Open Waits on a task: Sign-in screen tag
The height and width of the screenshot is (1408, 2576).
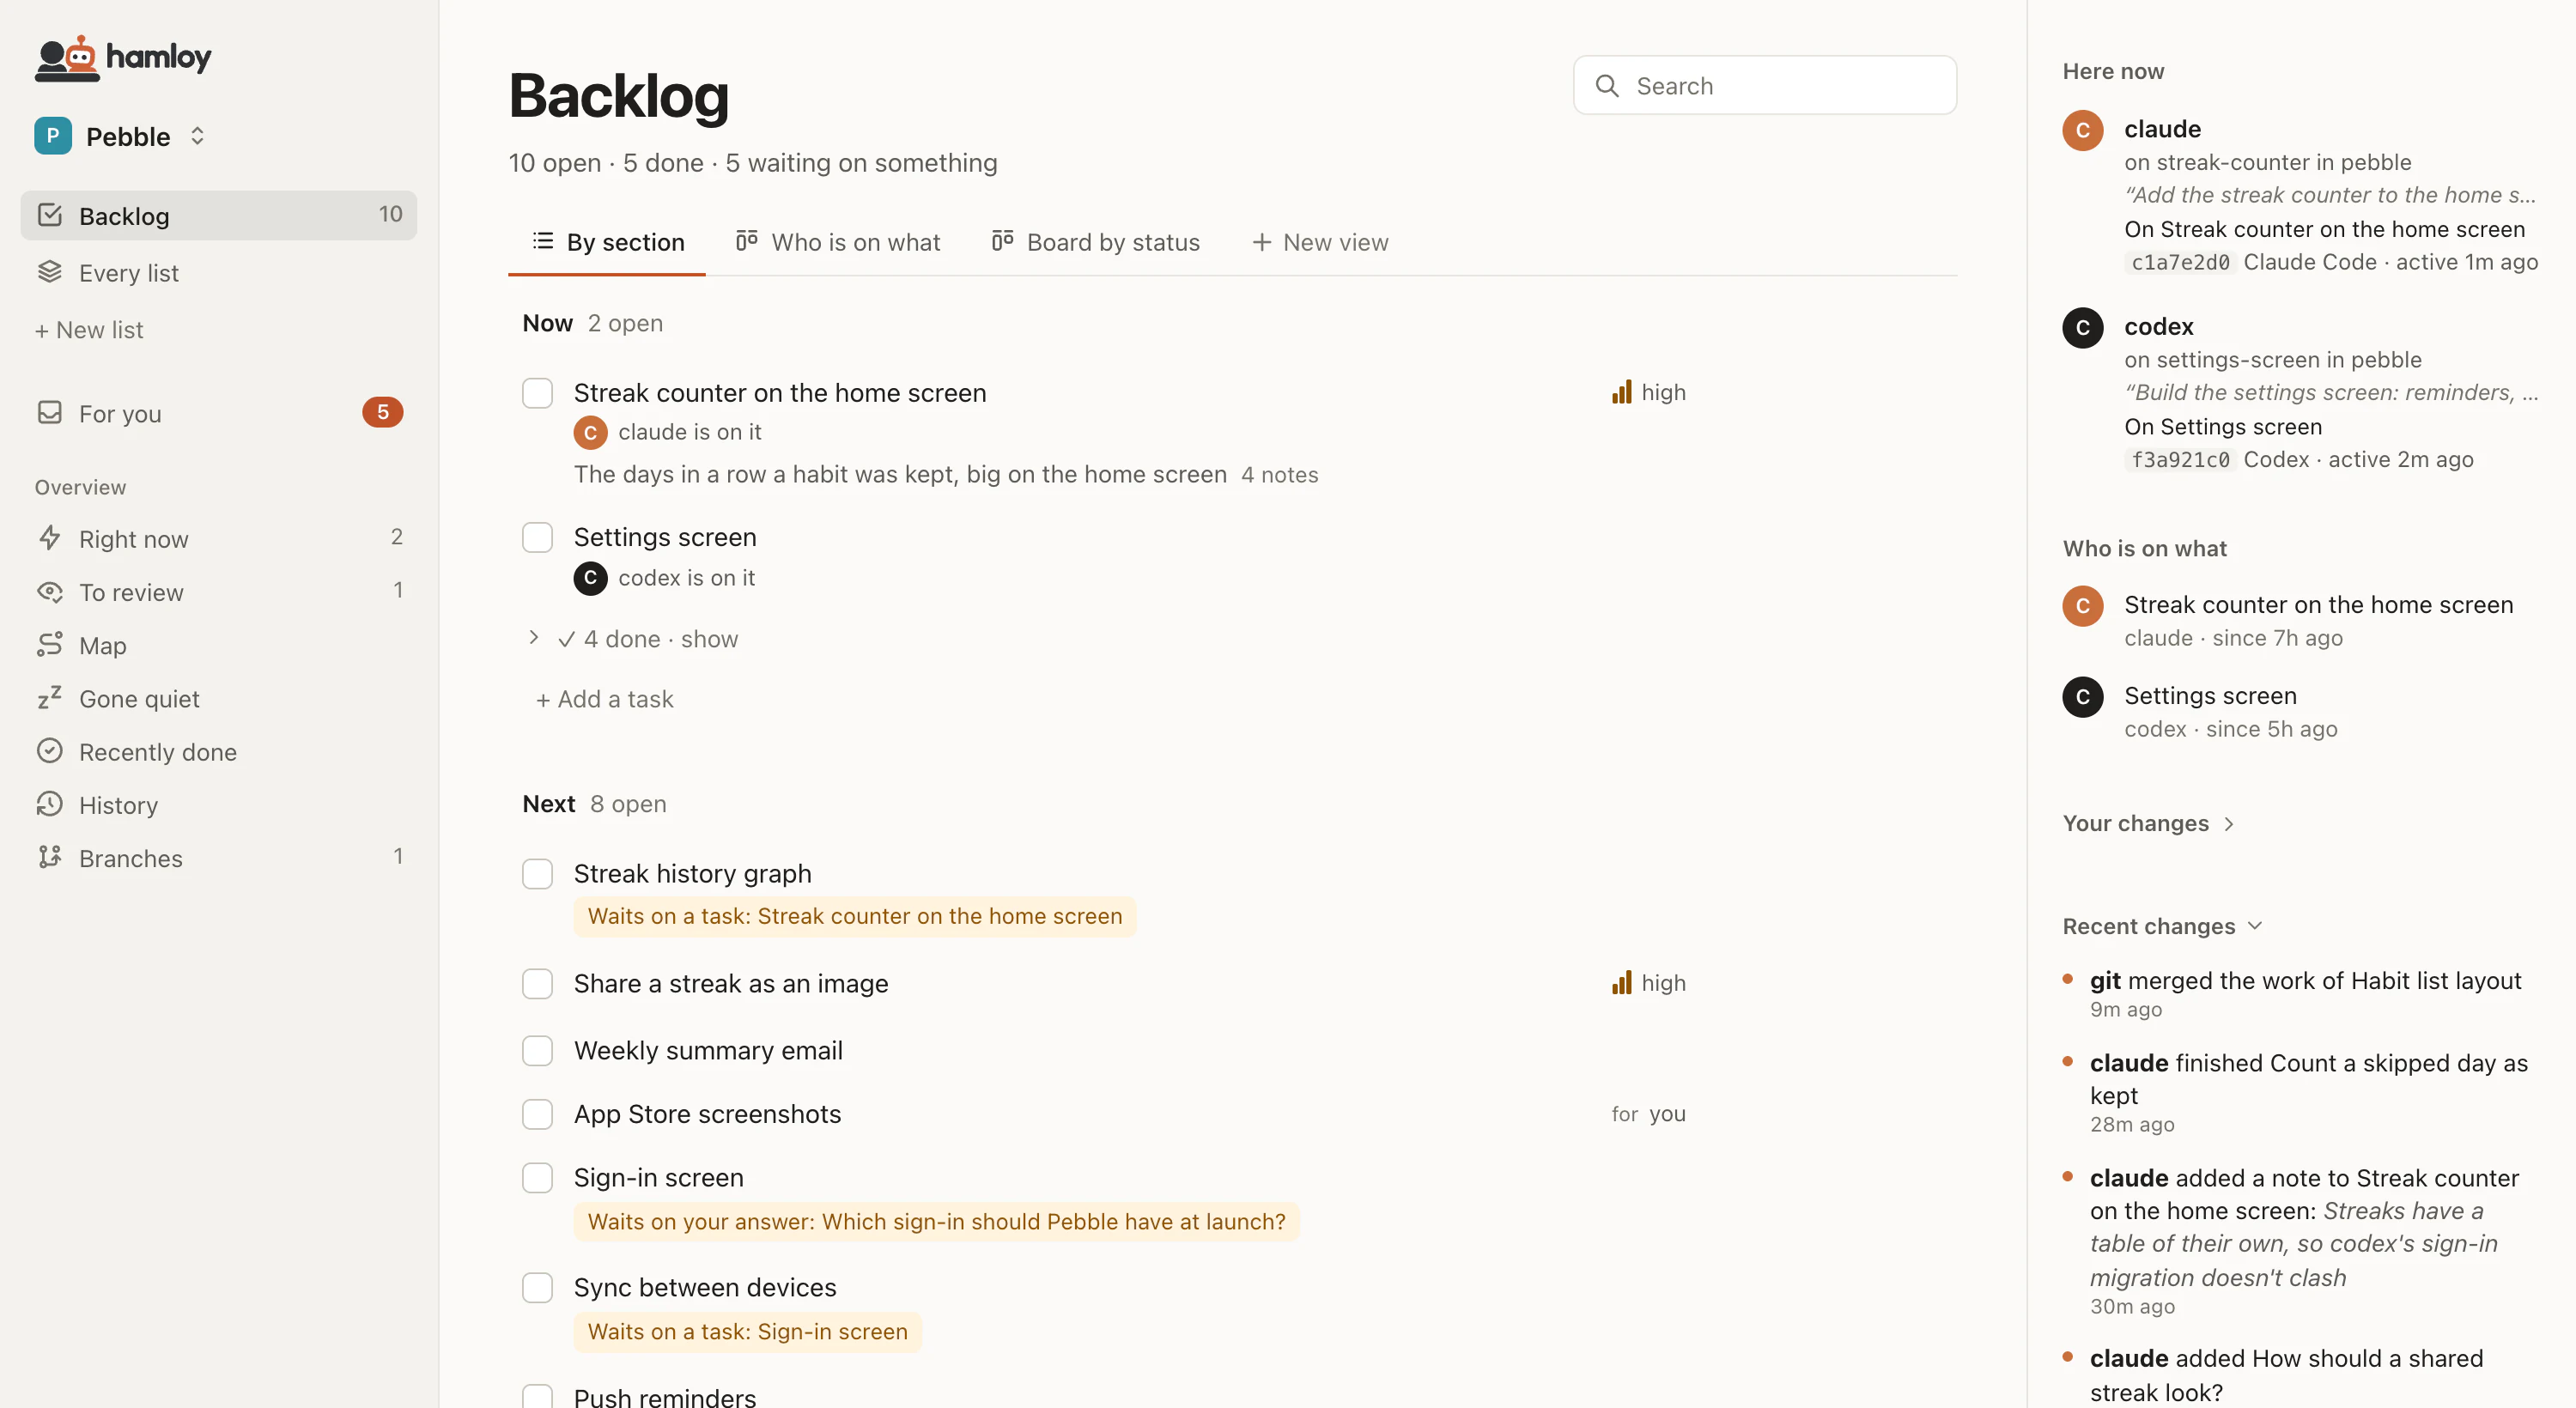(747, 1332)
